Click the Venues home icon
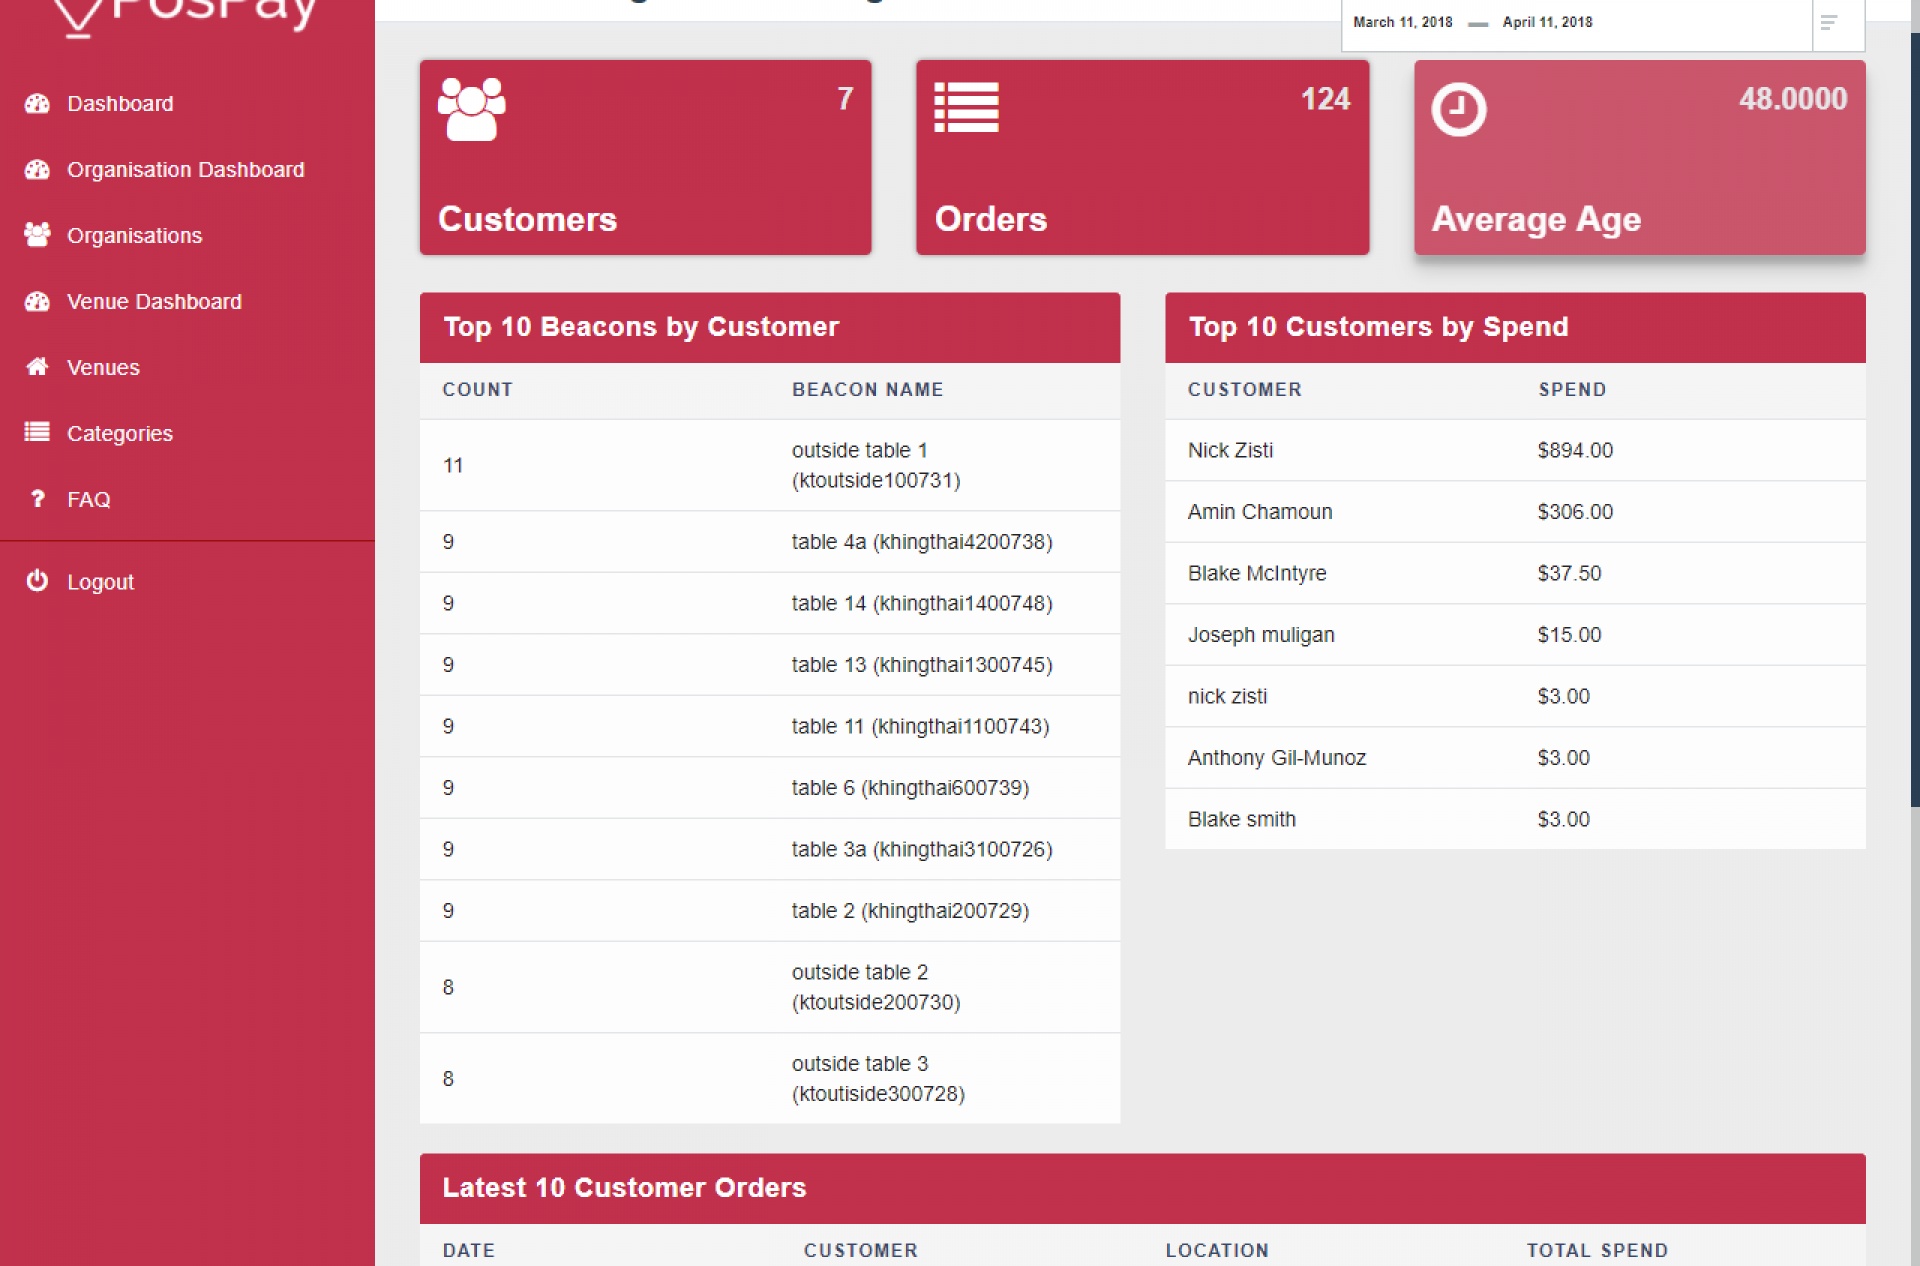Viewport: 1920px width, 1266px height. tap(37, 367)
